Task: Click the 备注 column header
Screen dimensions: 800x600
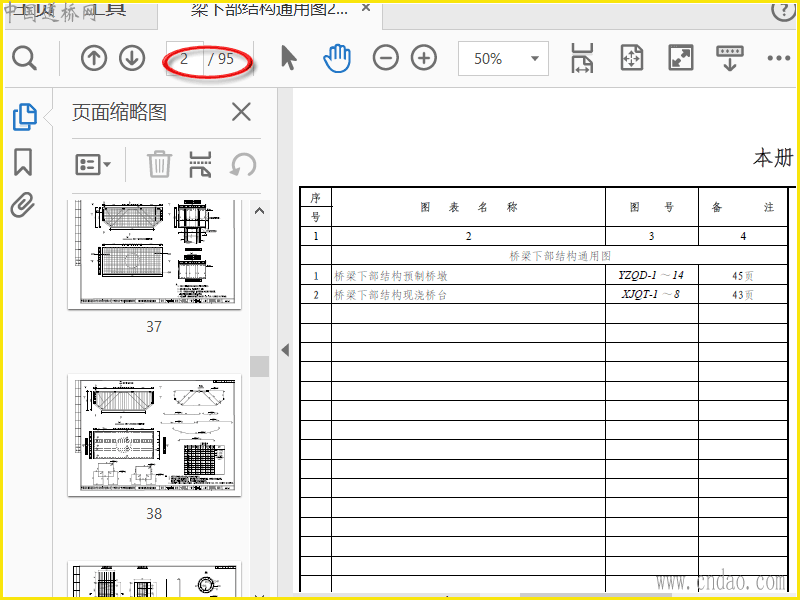Action: tap(743, 207)
